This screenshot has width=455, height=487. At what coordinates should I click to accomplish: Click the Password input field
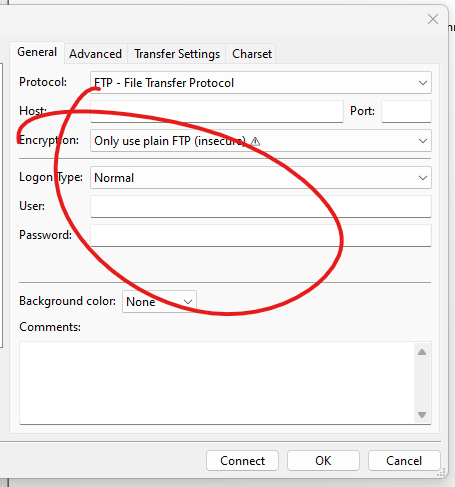tap(261, 236)
